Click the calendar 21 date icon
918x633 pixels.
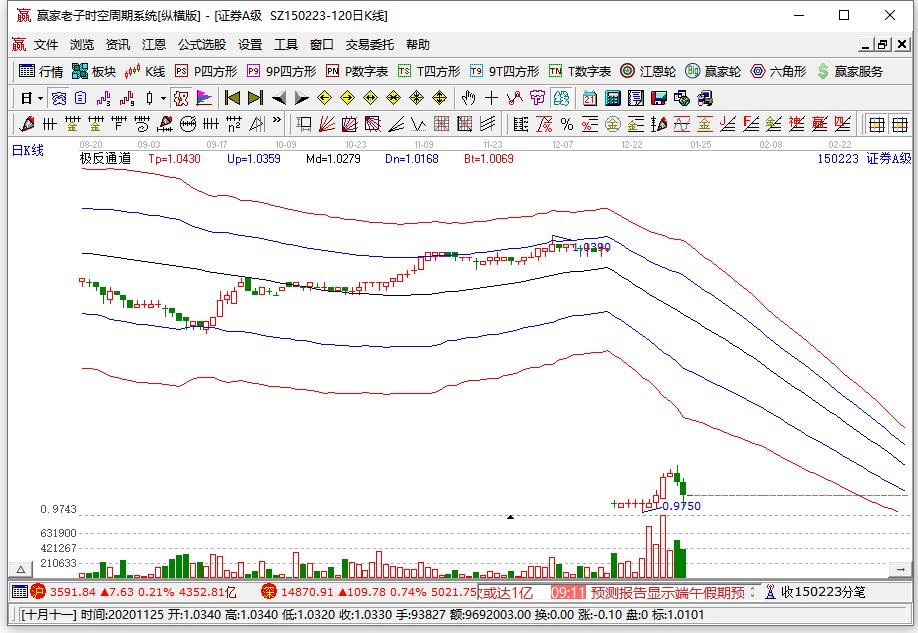click(590, 98)
